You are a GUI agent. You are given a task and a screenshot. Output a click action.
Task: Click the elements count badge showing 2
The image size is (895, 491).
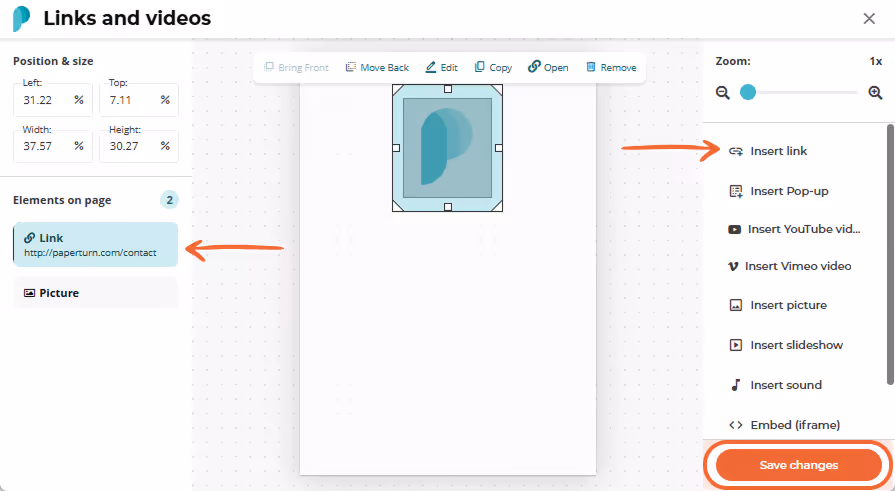tap(169, 200)
